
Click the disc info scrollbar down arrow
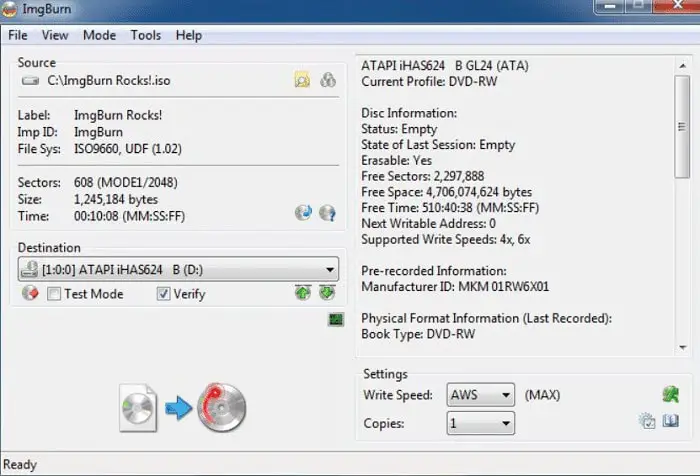(x=683, y=347)
